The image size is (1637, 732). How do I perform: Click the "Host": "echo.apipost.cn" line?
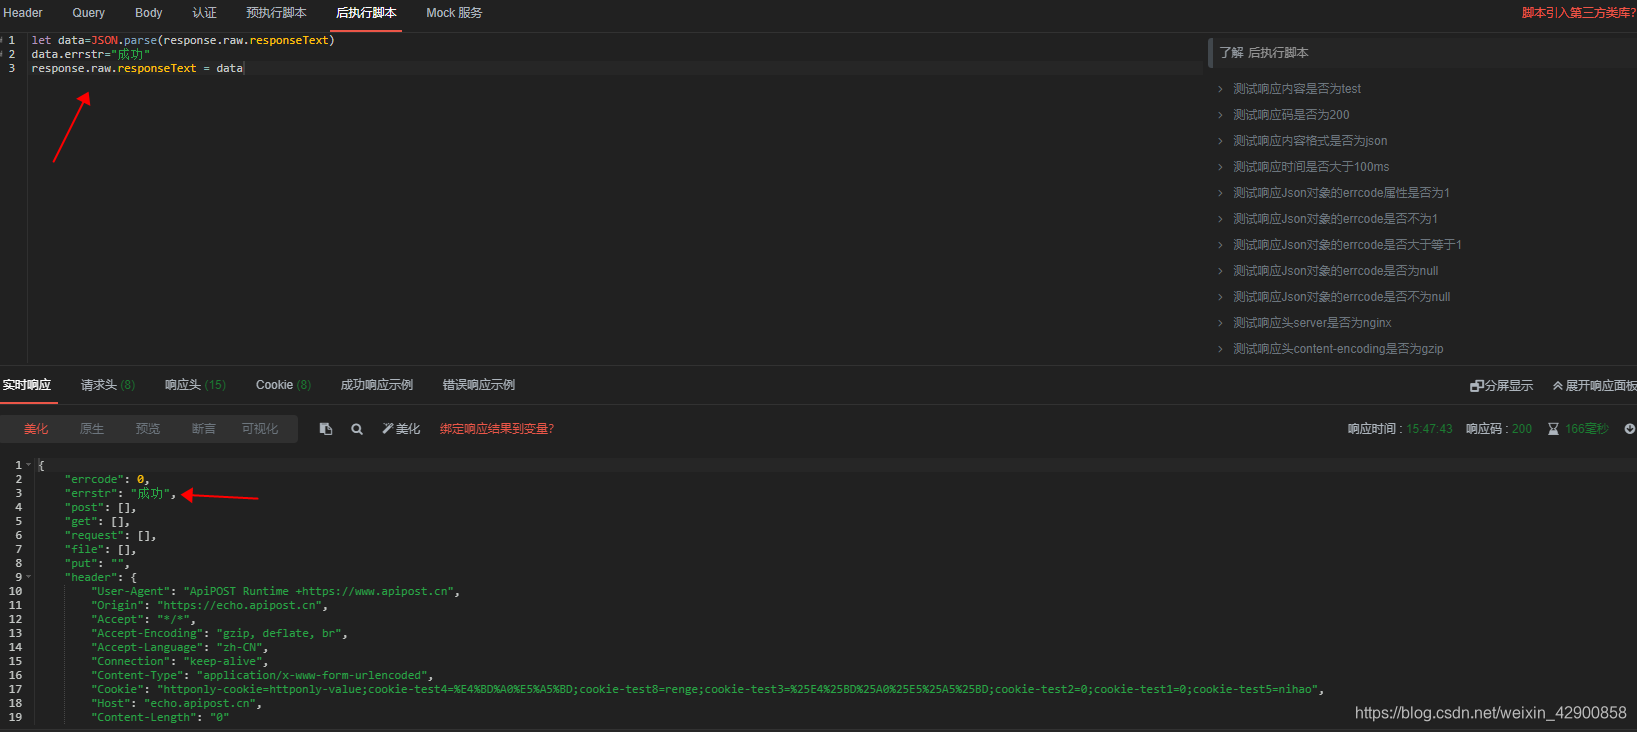(176, 703)
